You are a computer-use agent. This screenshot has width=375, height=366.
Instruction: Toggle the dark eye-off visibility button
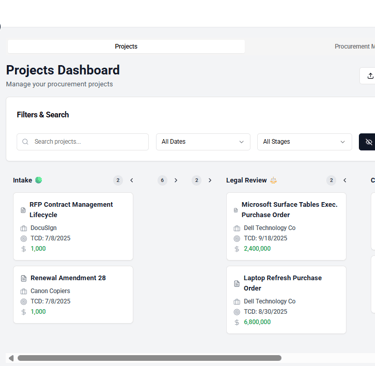pos(368,142)
